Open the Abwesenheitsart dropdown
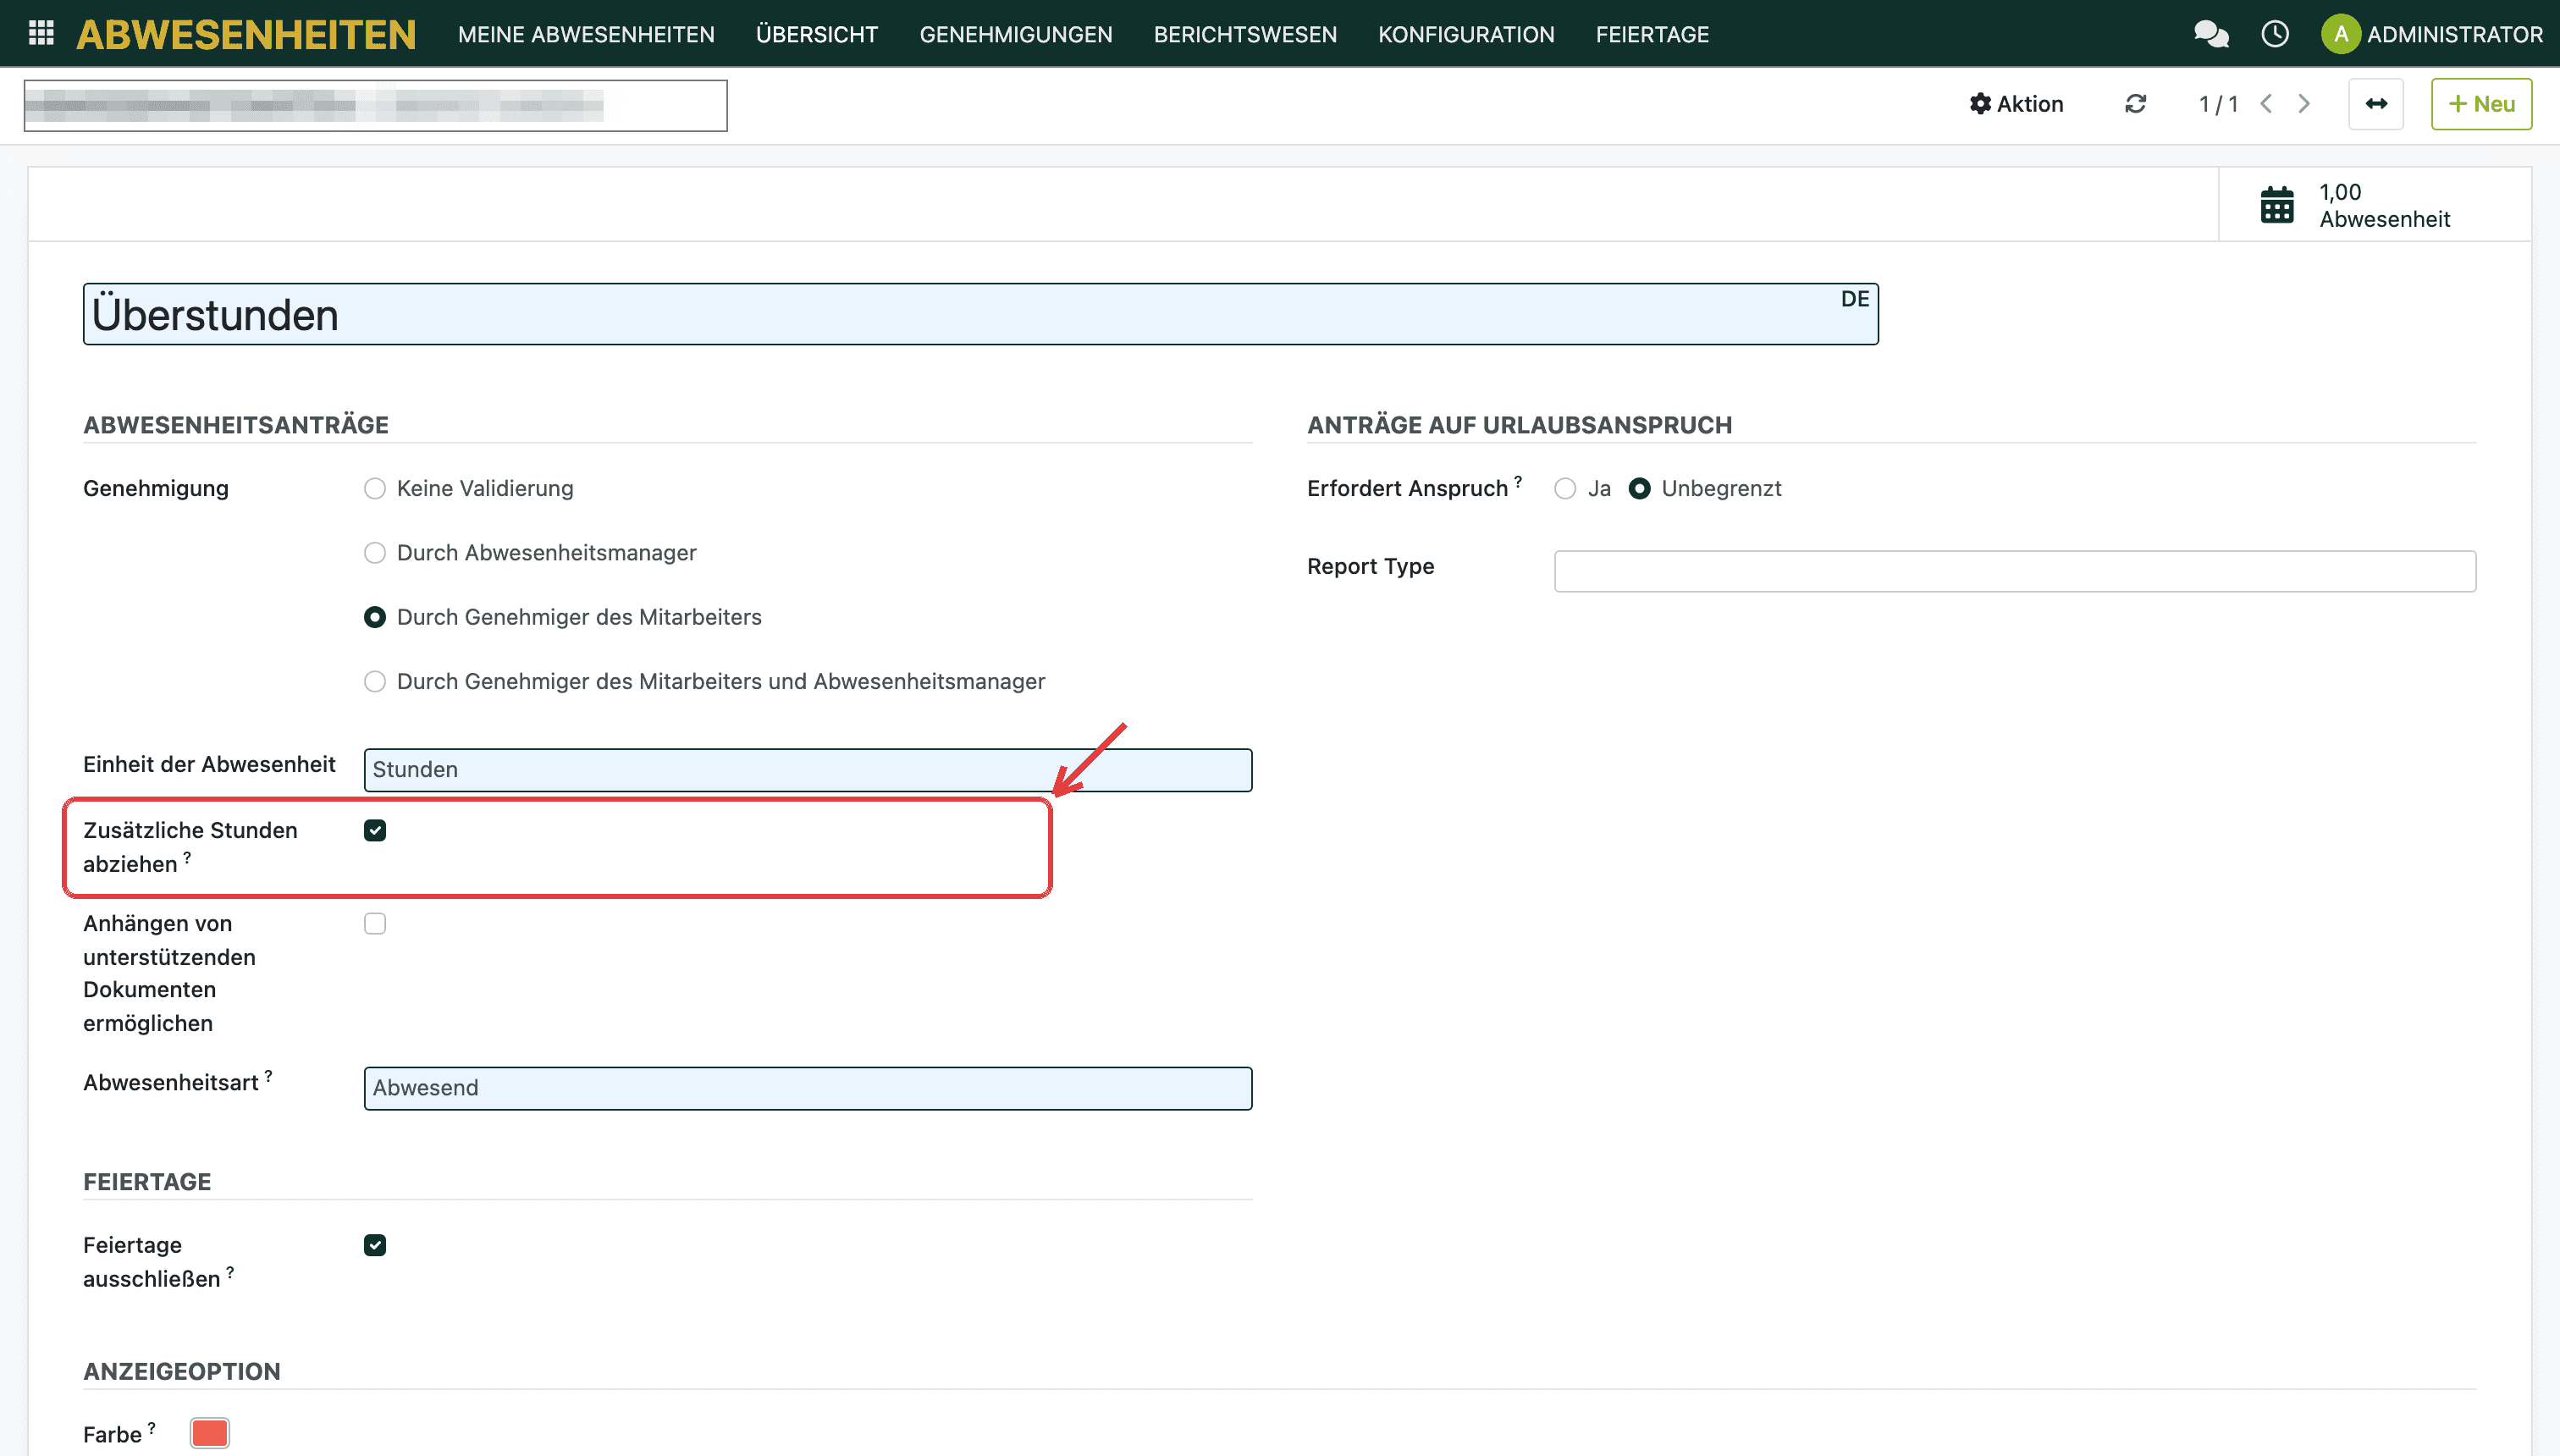The height and width of the screenshot is (1456, 2560). (x=808, y=1088)
